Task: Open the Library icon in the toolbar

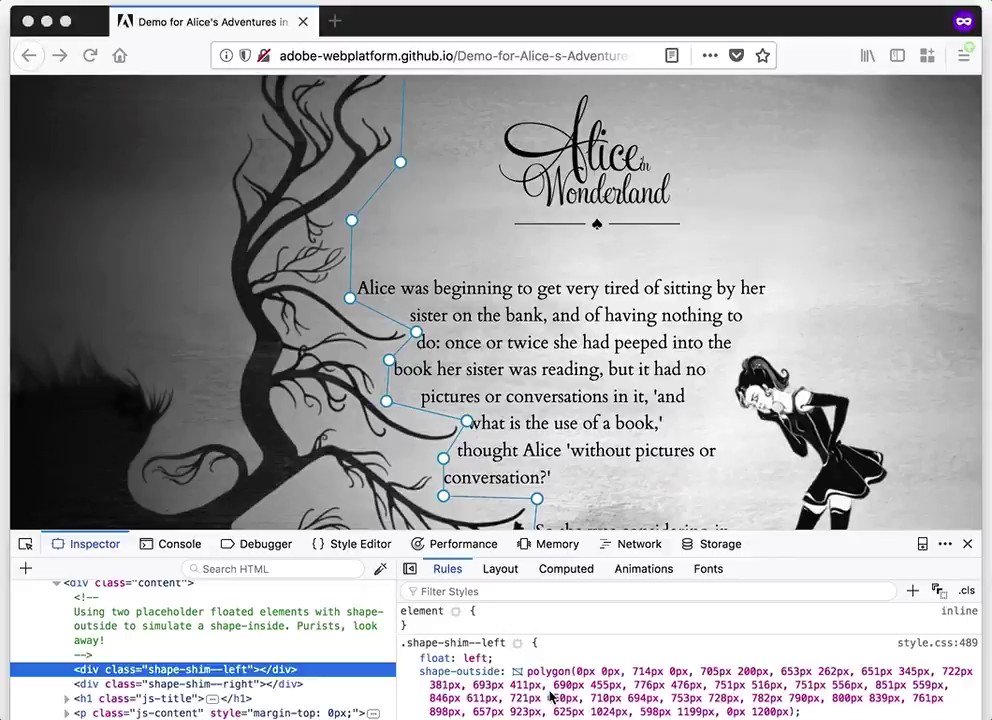Action: click(867, 56)
